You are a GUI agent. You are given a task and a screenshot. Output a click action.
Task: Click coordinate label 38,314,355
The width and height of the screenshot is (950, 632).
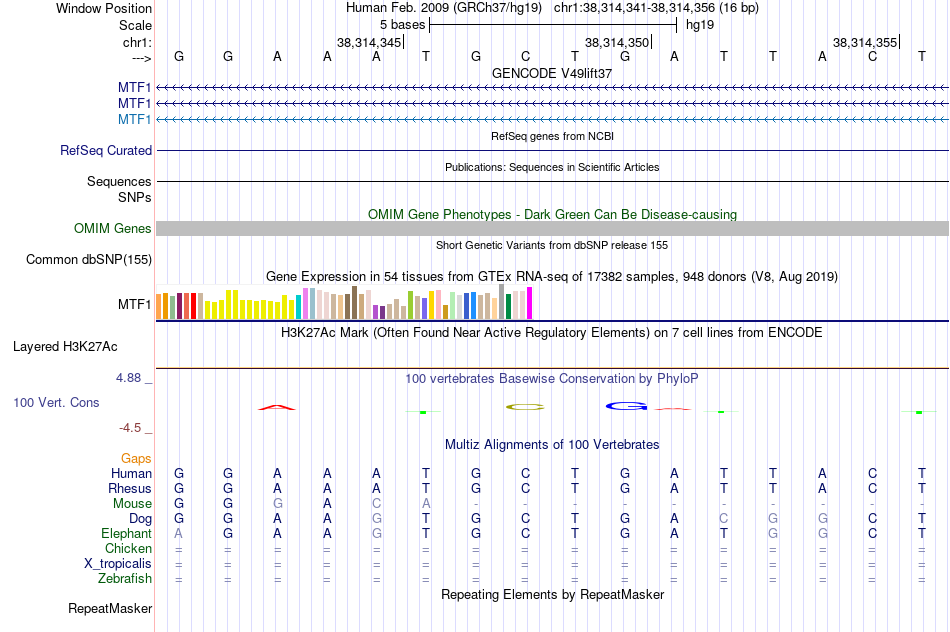pos(865,42)
